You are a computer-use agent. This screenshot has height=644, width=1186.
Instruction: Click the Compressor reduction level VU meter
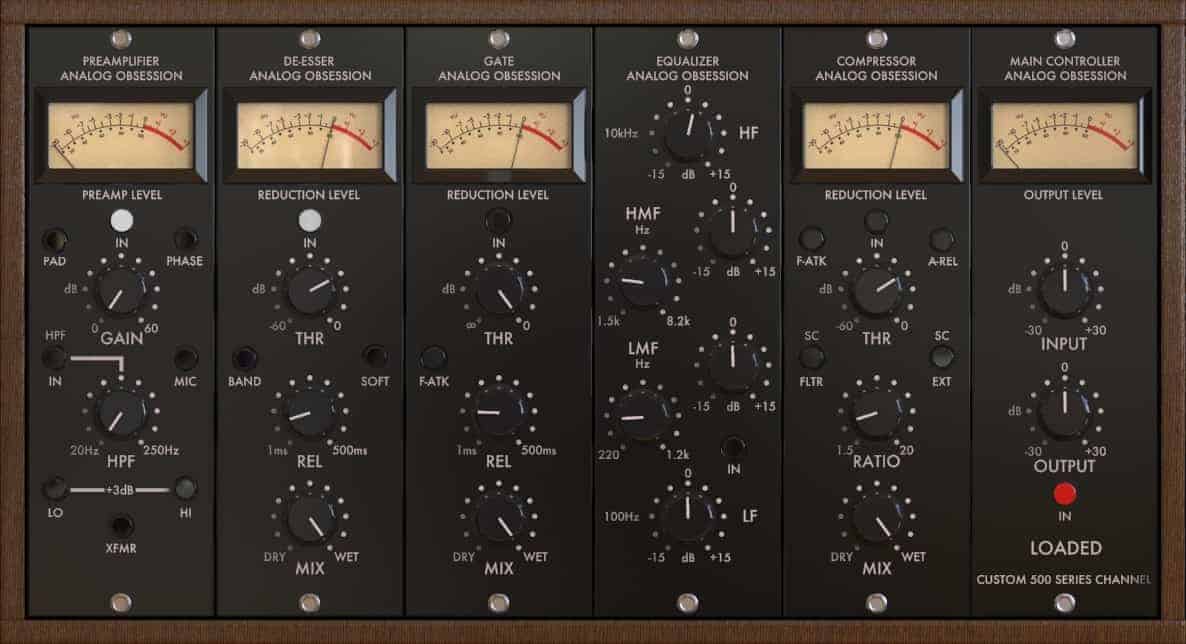point(876,137)
